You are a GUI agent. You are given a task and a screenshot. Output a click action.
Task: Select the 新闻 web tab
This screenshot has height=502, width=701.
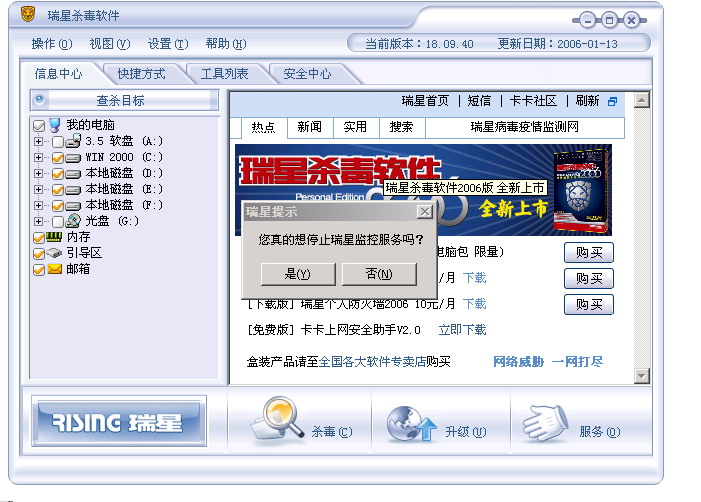coord(309,127)
